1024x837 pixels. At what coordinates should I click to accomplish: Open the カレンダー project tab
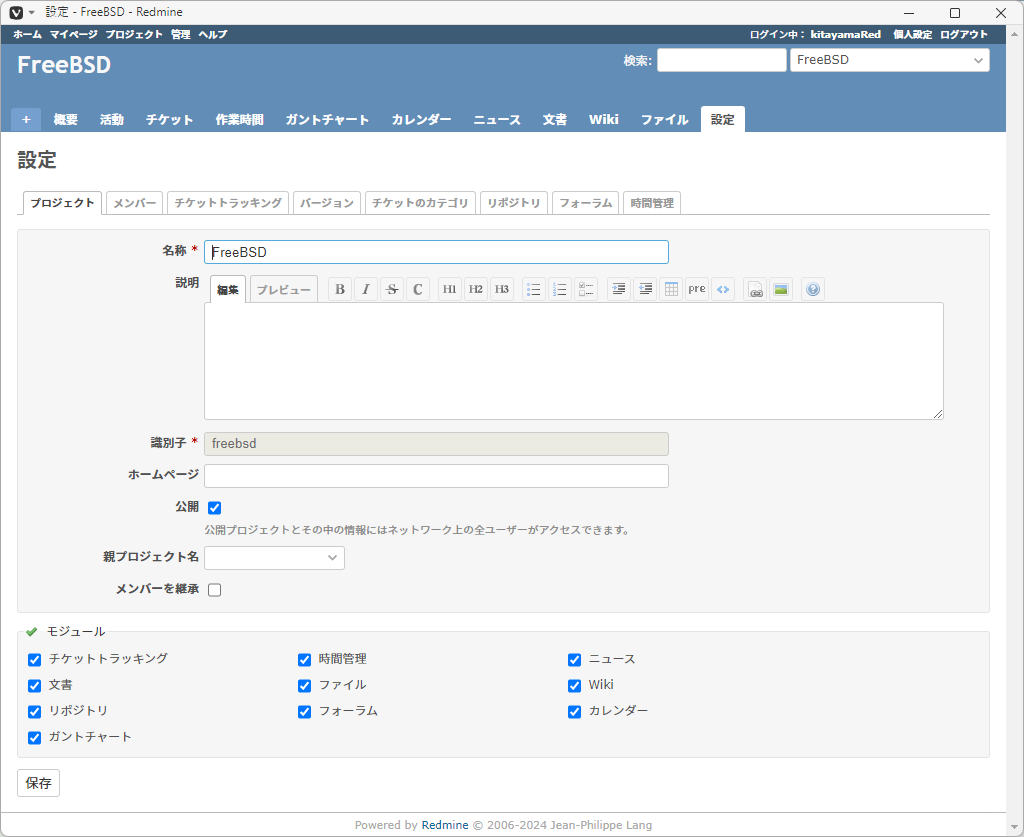(421, 119)
